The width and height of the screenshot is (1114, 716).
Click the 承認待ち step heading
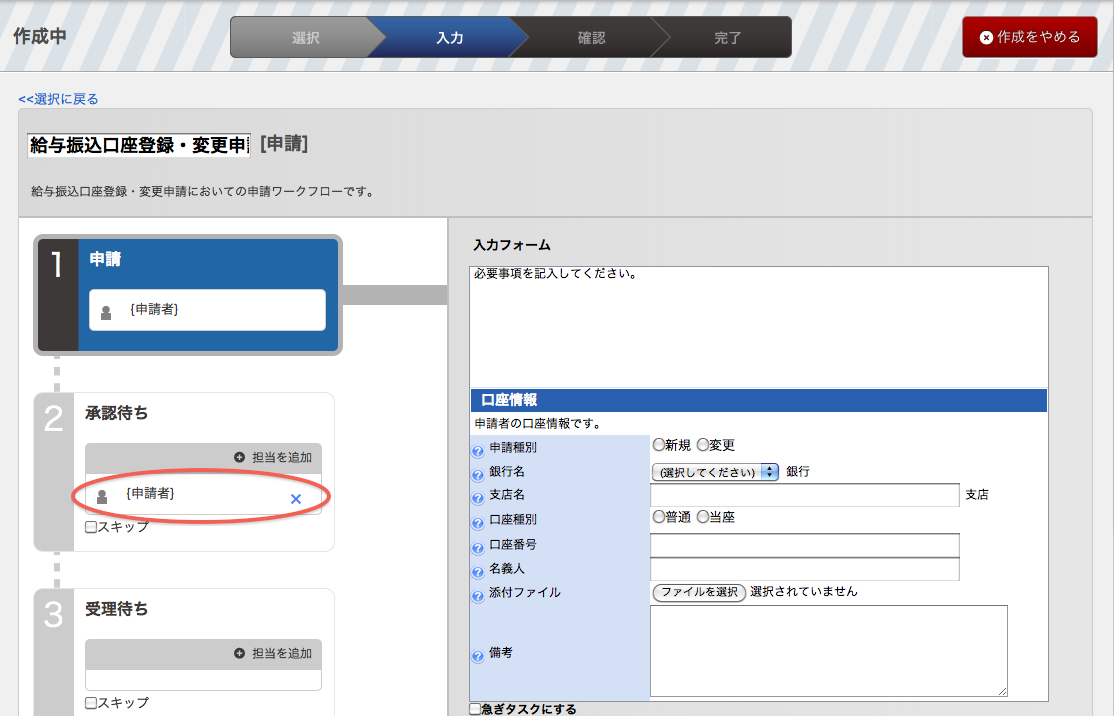click(x=117, y=413)
